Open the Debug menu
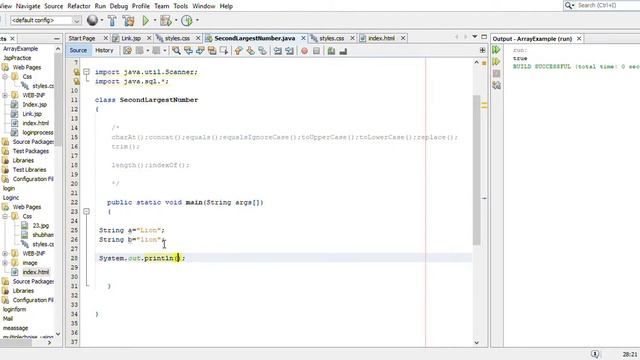This screenshot has height=360, width=640. pyautogui.click(x=119, y=6)
